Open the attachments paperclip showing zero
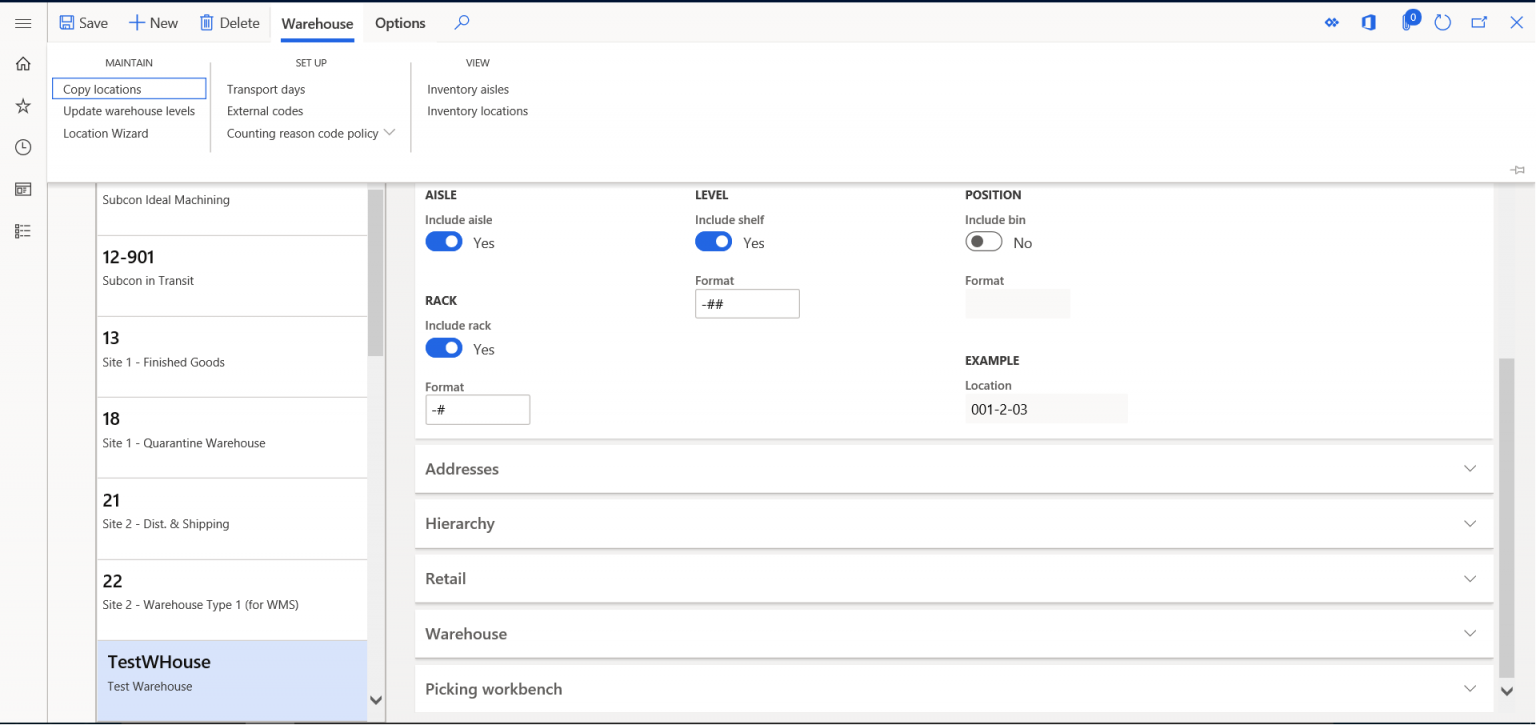1536x725 pixels. 1409,21
